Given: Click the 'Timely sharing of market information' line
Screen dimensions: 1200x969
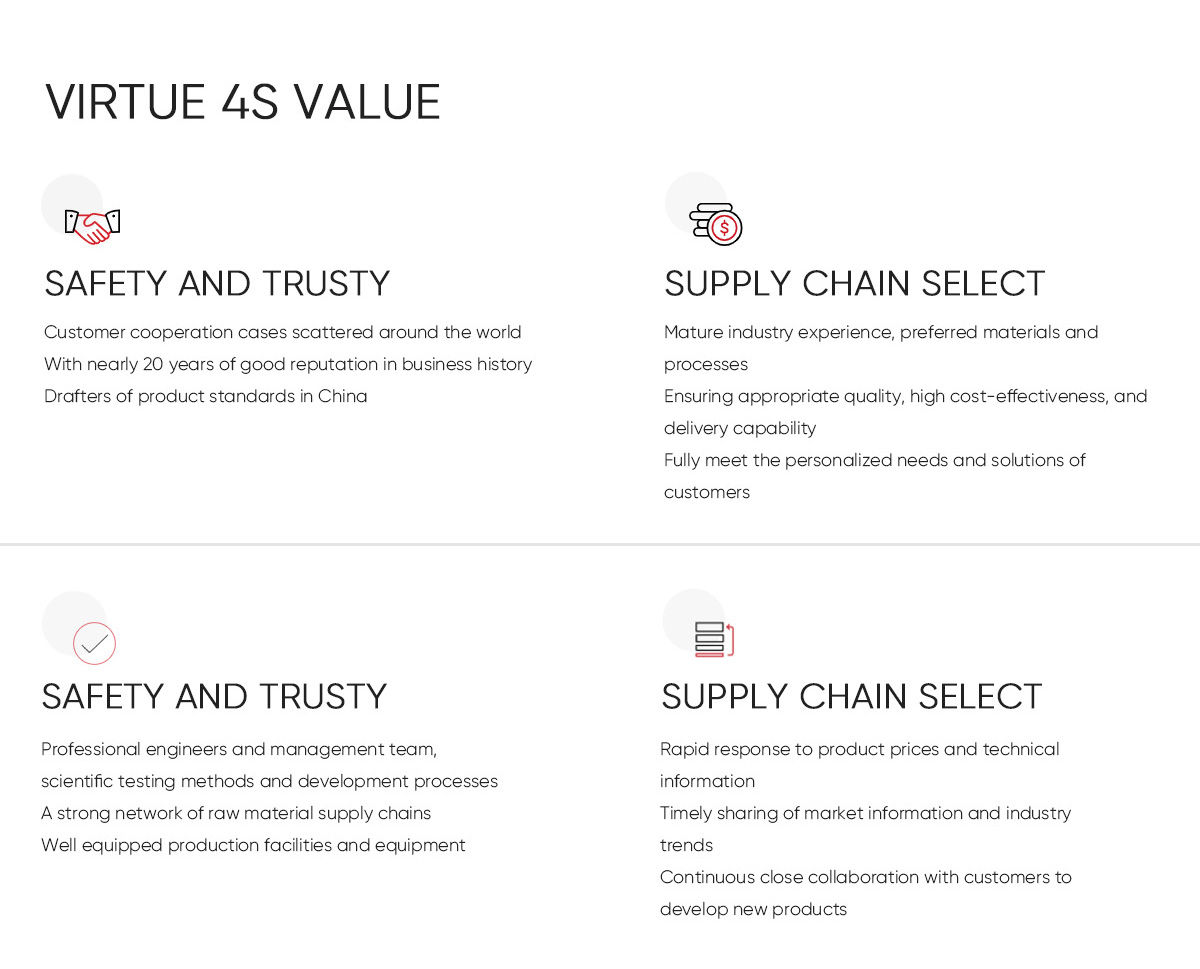Looking at the screenshot, I should click(865, 813).
